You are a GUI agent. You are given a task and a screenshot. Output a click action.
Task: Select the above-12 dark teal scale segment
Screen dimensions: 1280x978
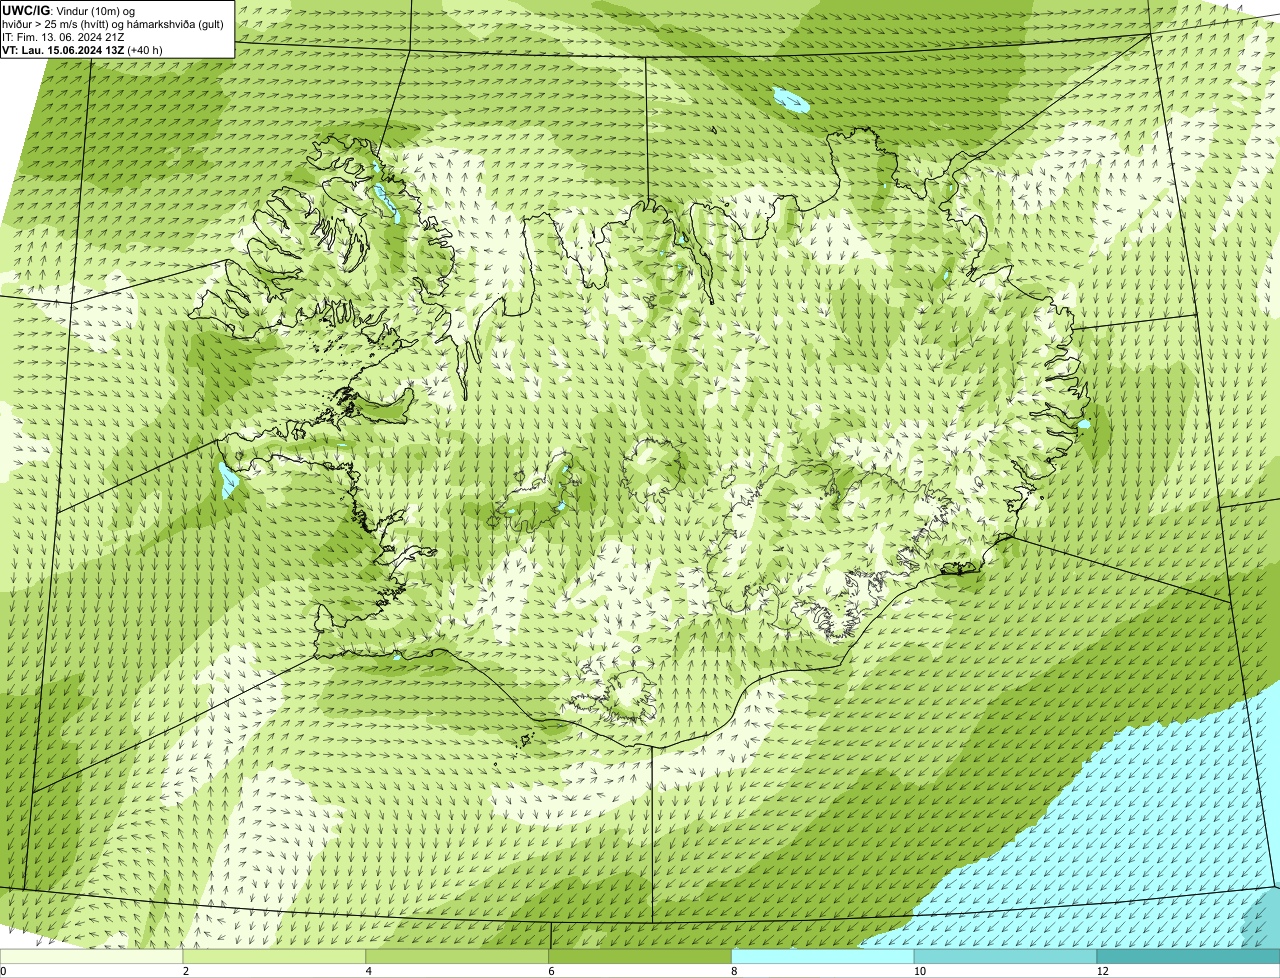[1188, 956]
